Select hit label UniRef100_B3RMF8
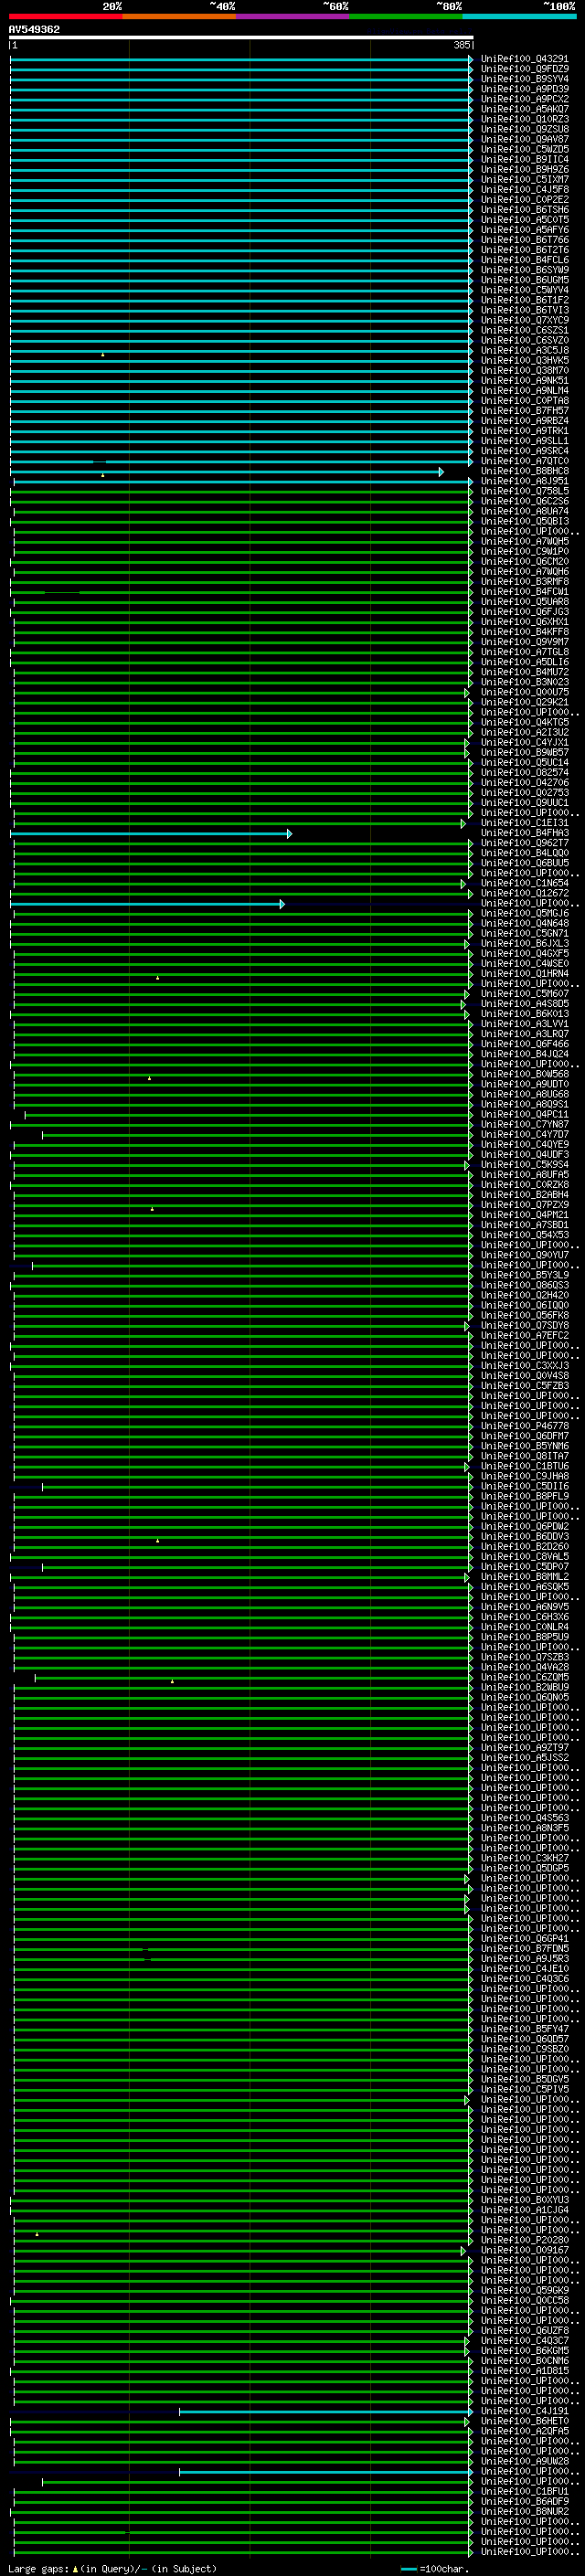 525,582
